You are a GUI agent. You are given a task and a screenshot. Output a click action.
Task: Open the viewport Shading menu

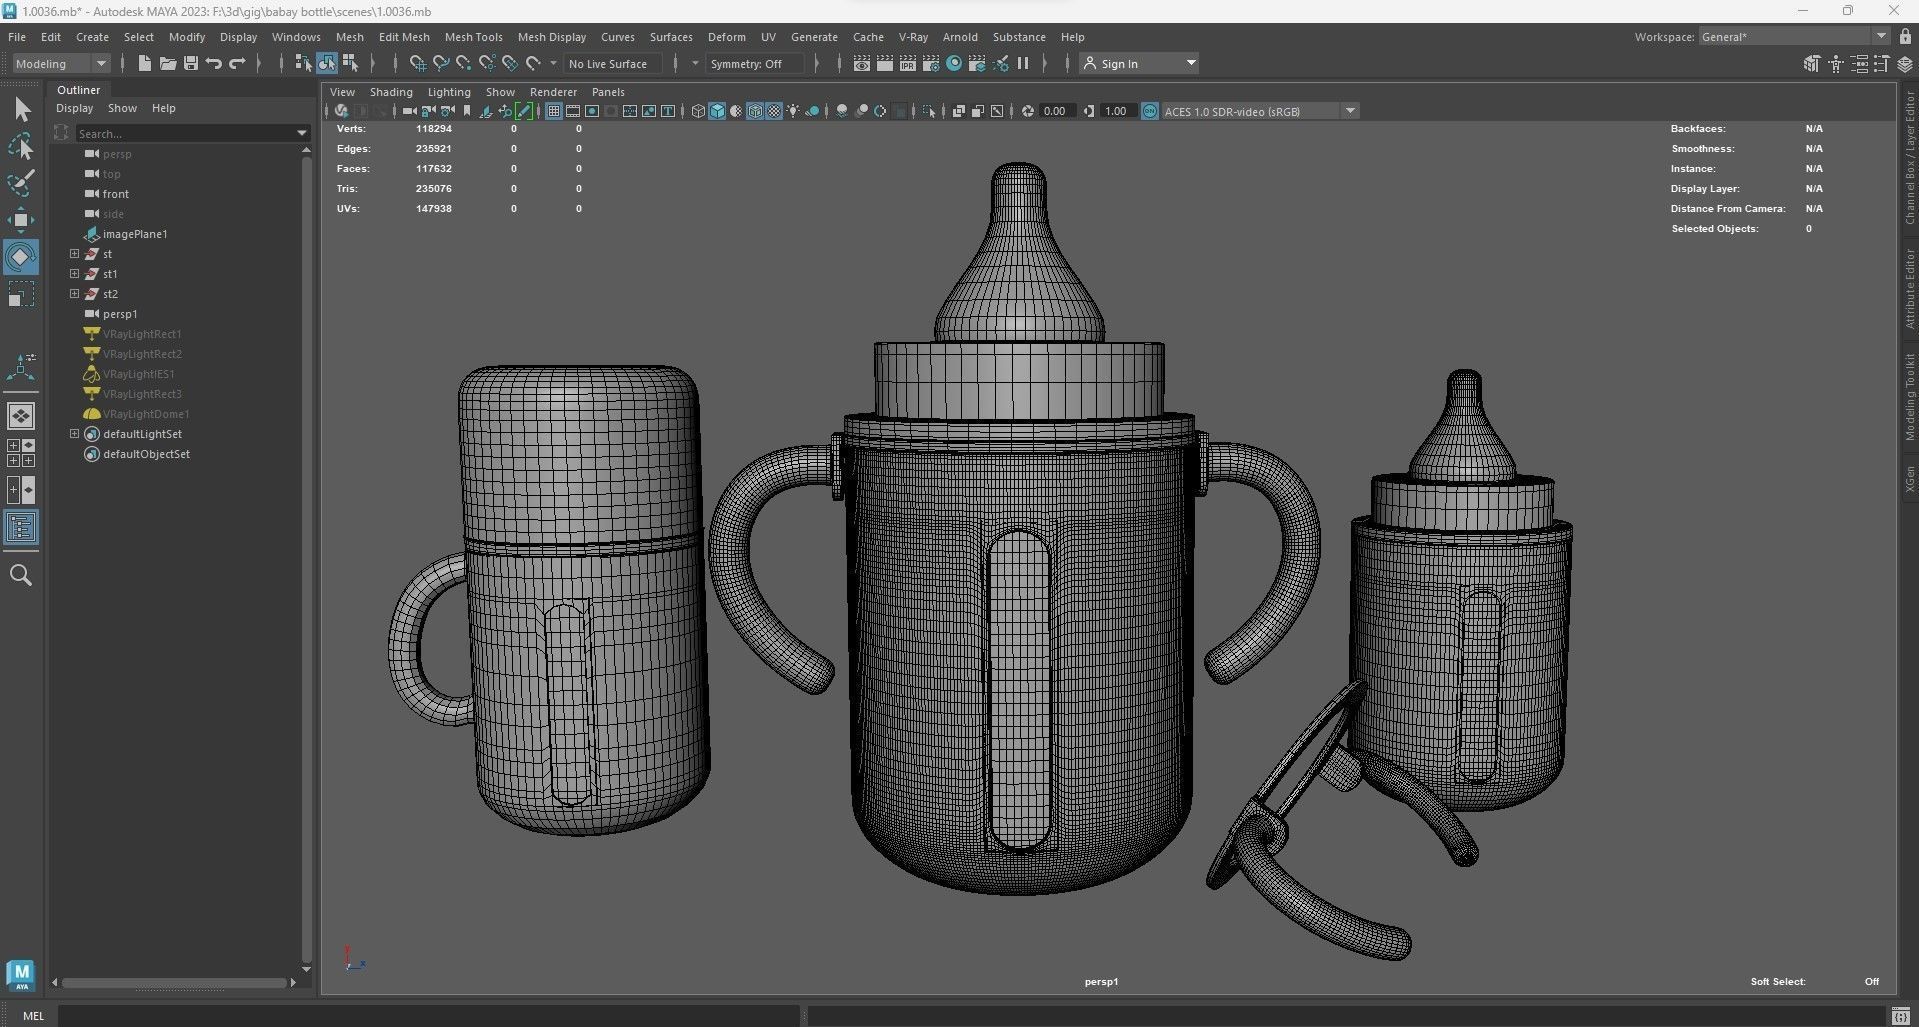pos(391,92)
